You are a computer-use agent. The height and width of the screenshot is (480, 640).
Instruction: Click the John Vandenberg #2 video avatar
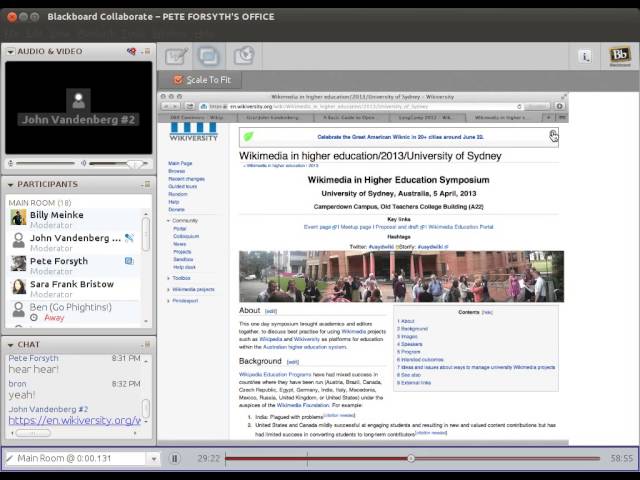(x=78, y=100)
